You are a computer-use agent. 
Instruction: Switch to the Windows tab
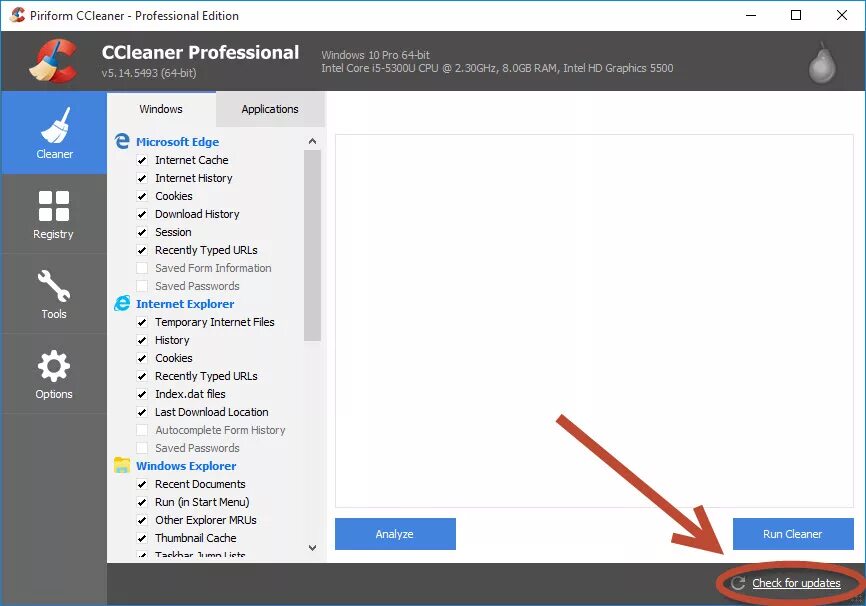coord(161,109)
